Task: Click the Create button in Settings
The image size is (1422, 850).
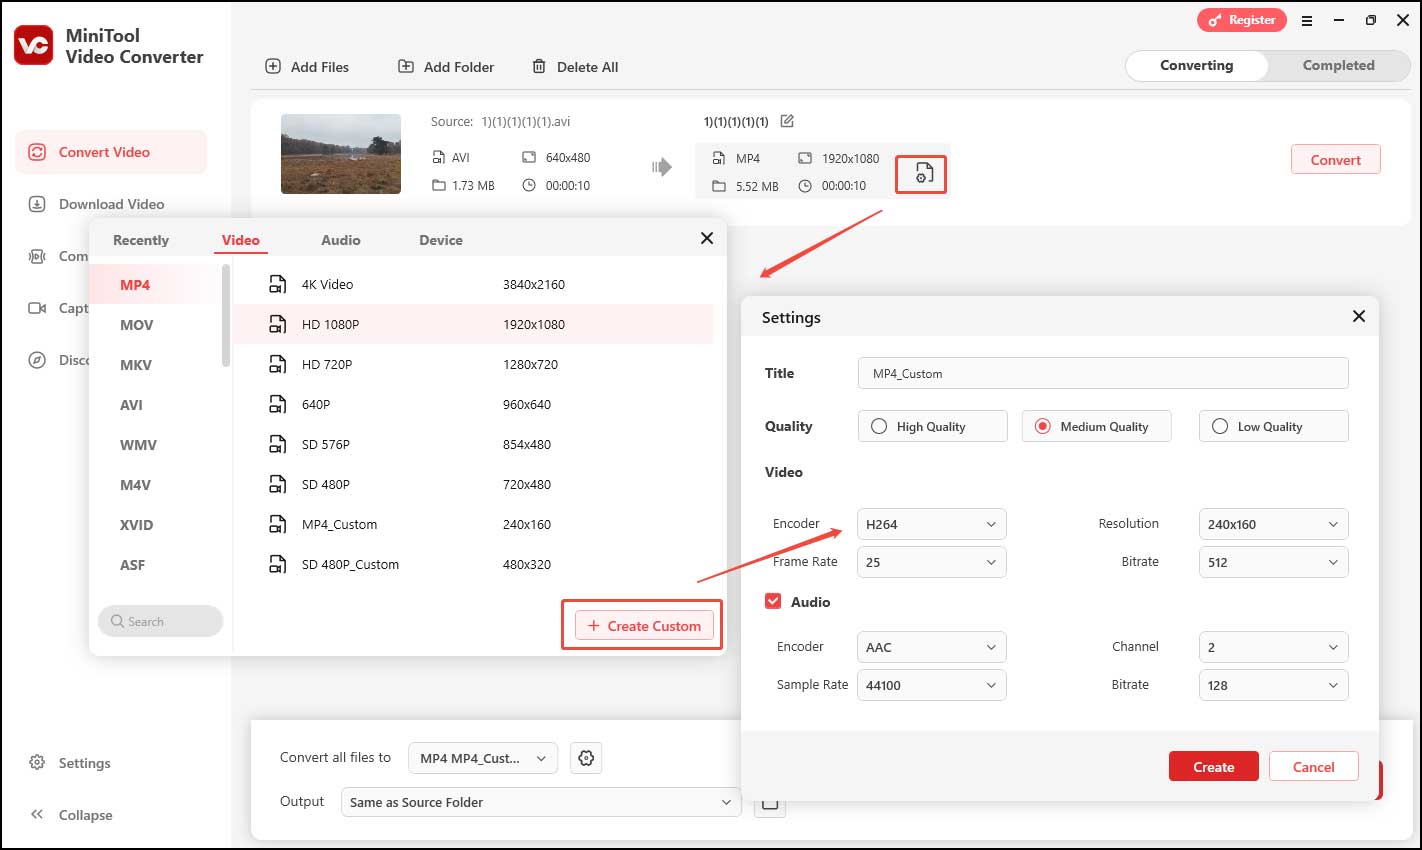Action: (x=1214, y=767)
